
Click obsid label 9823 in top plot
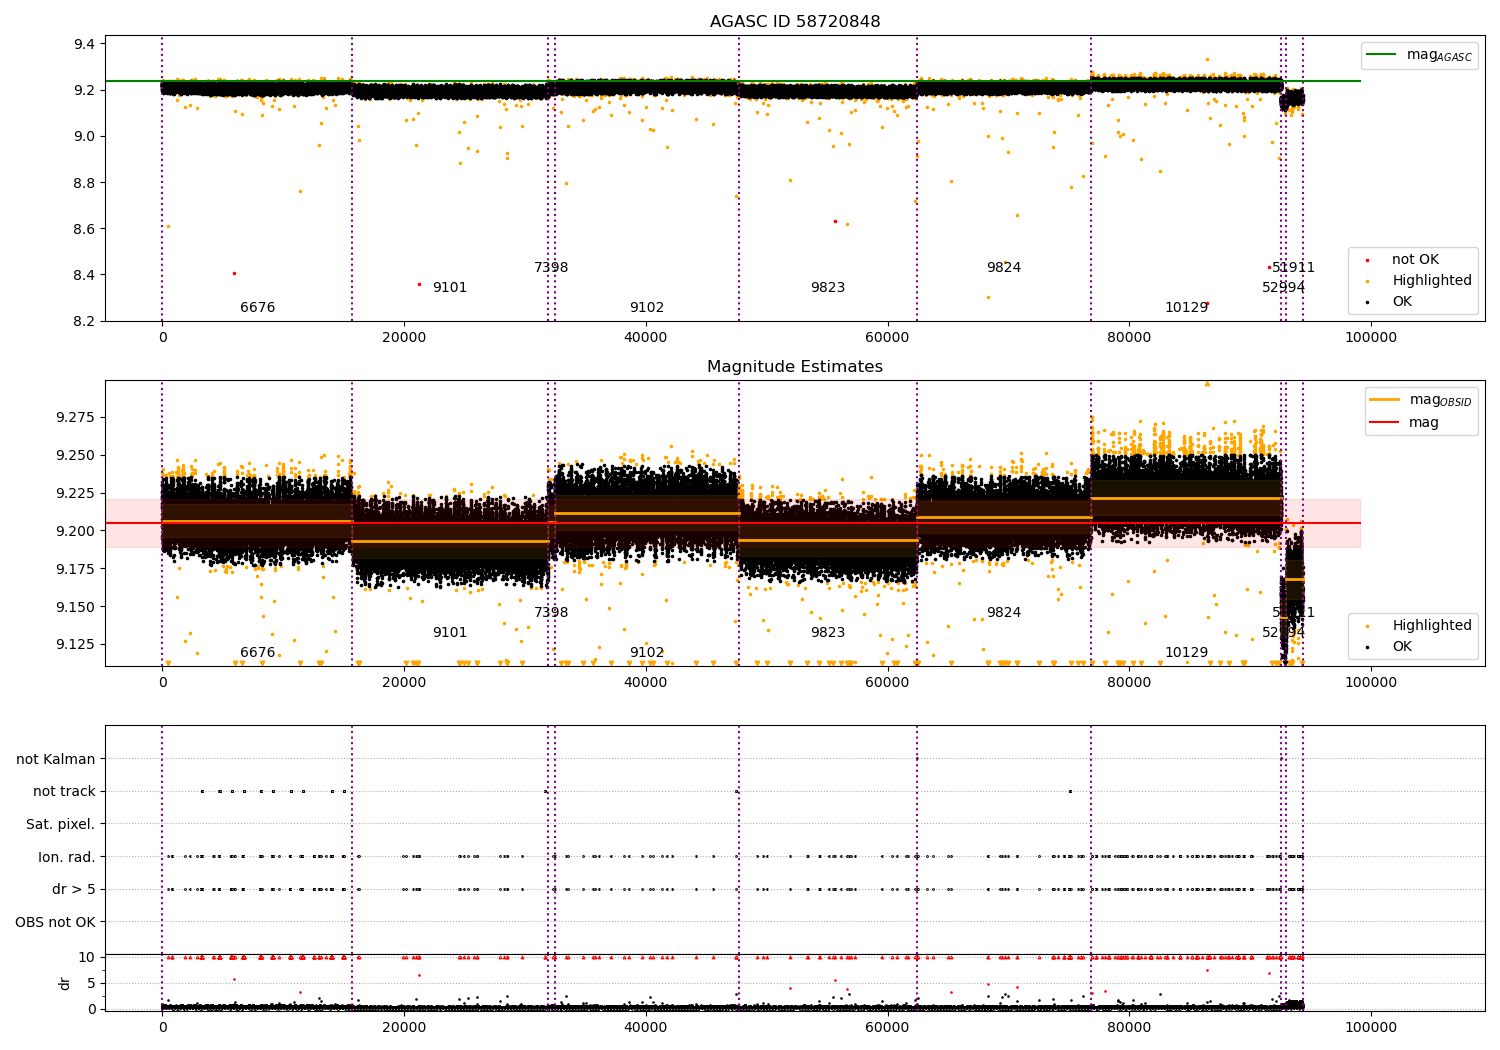pyautogui.click(x=828, y=288)
